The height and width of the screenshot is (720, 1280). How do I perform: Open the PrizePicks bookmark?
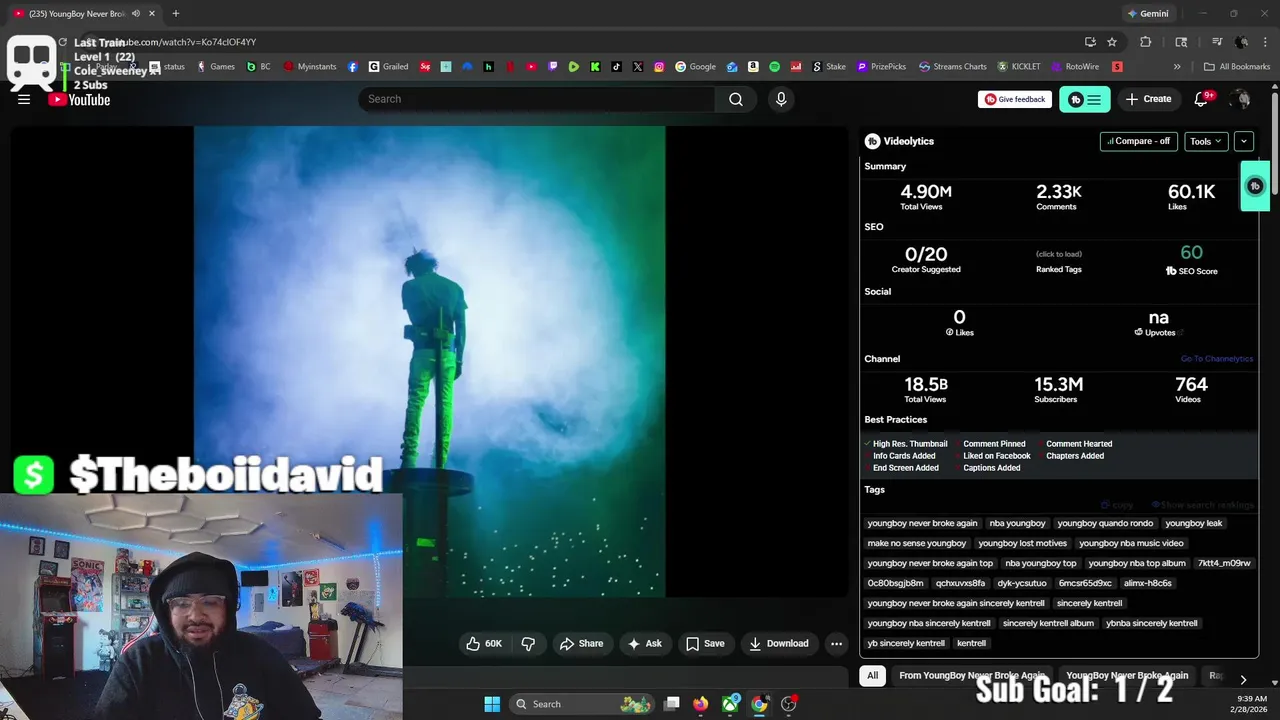tap(880, 67)
